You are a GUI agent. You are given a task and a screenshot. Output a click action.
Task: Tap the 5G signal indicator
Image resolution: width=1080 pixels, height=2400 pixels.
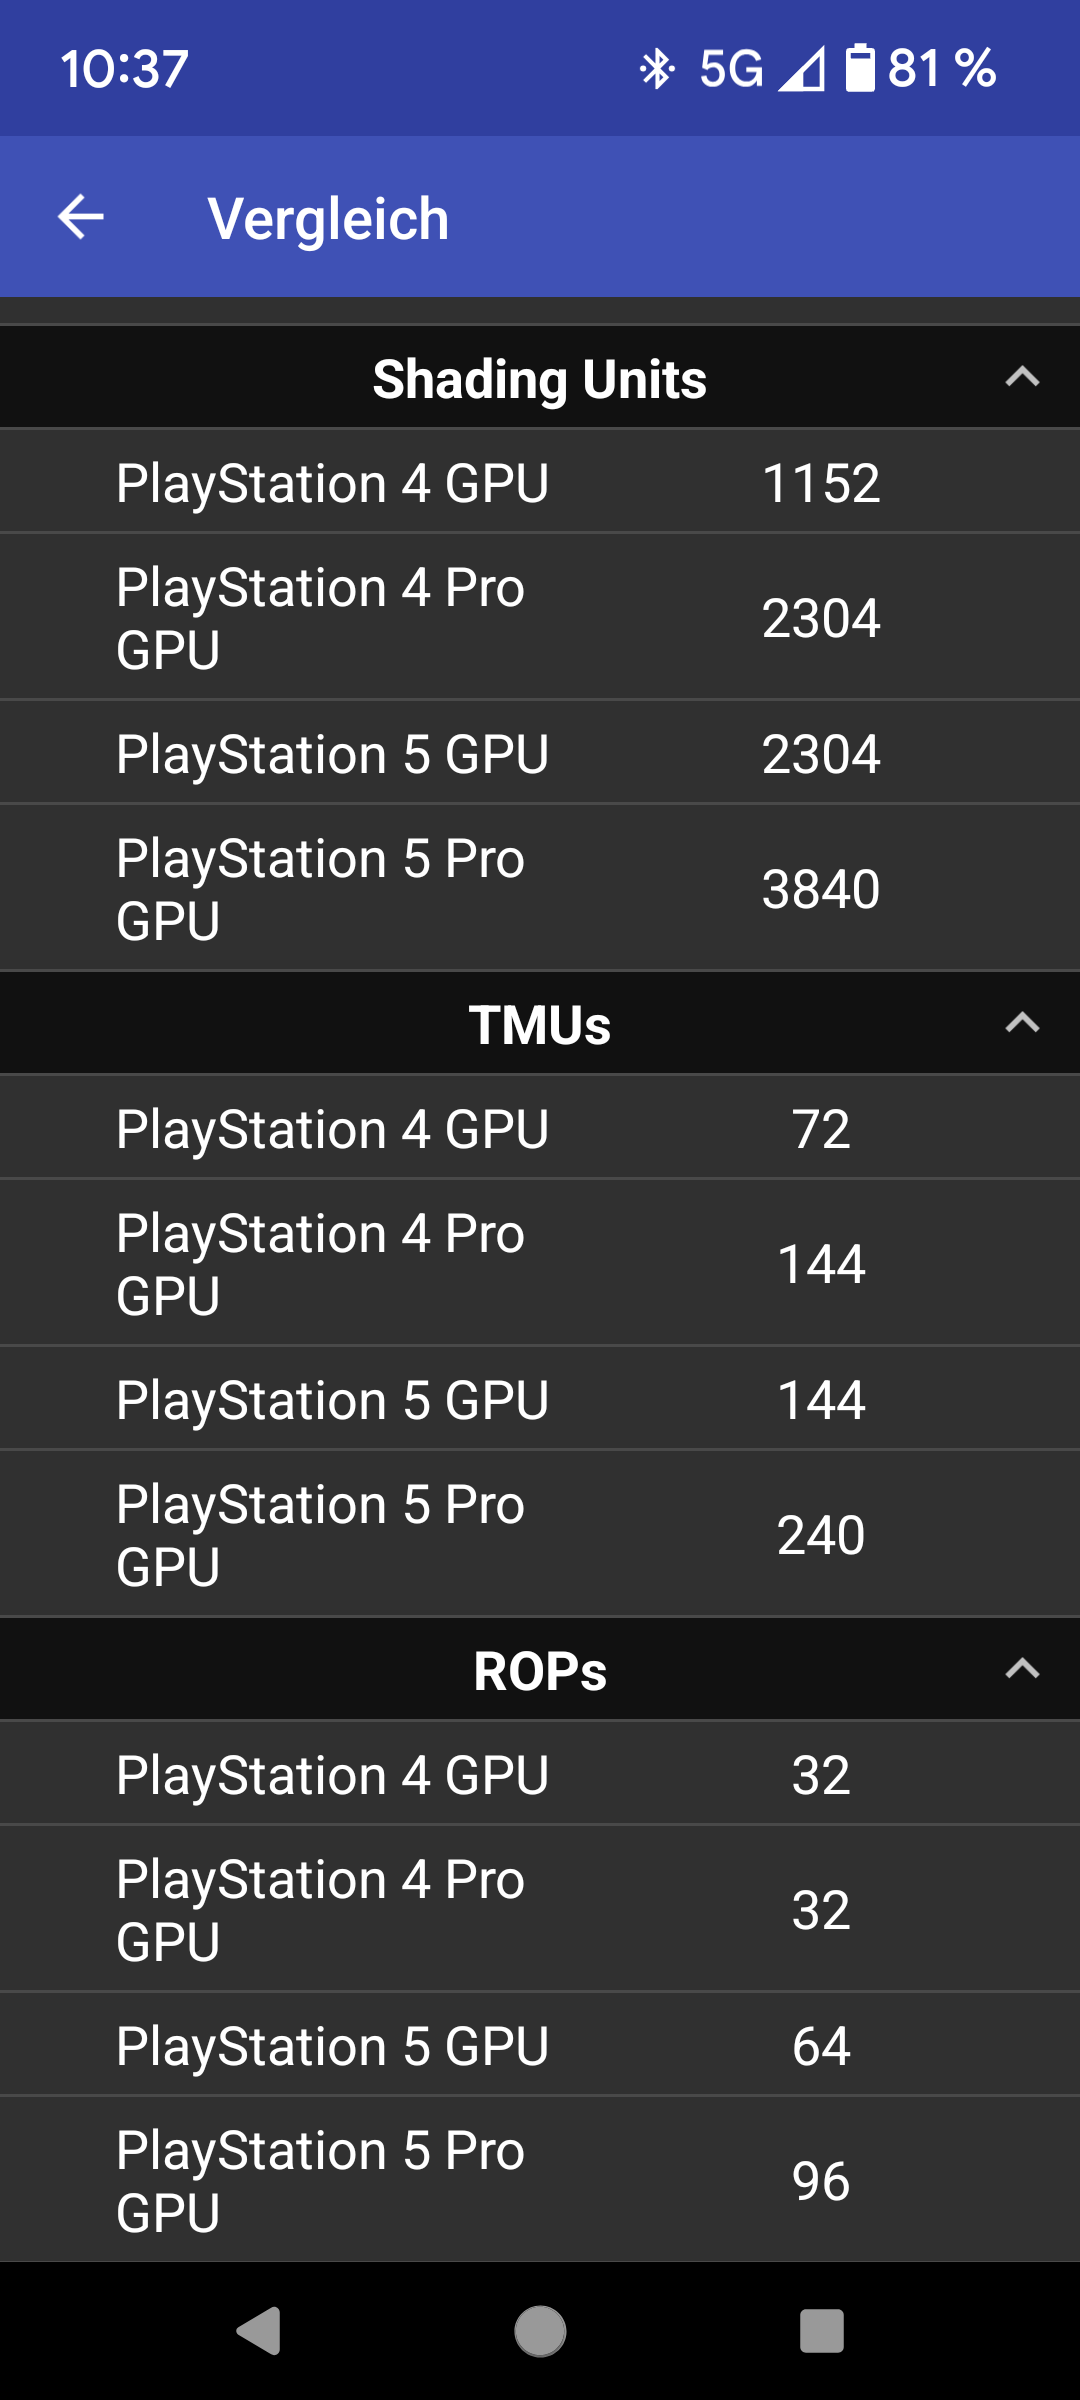point(731,68)
